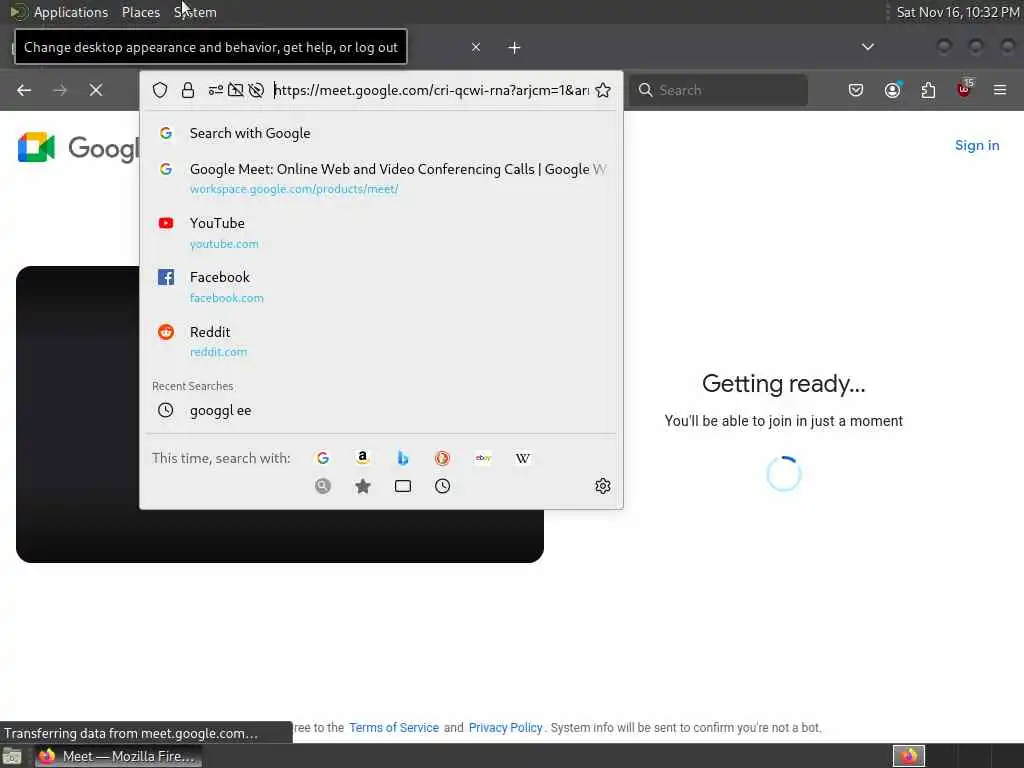Open the Extensions puzzle icon
The image size is (1024, 768).
tap(928, 90)
